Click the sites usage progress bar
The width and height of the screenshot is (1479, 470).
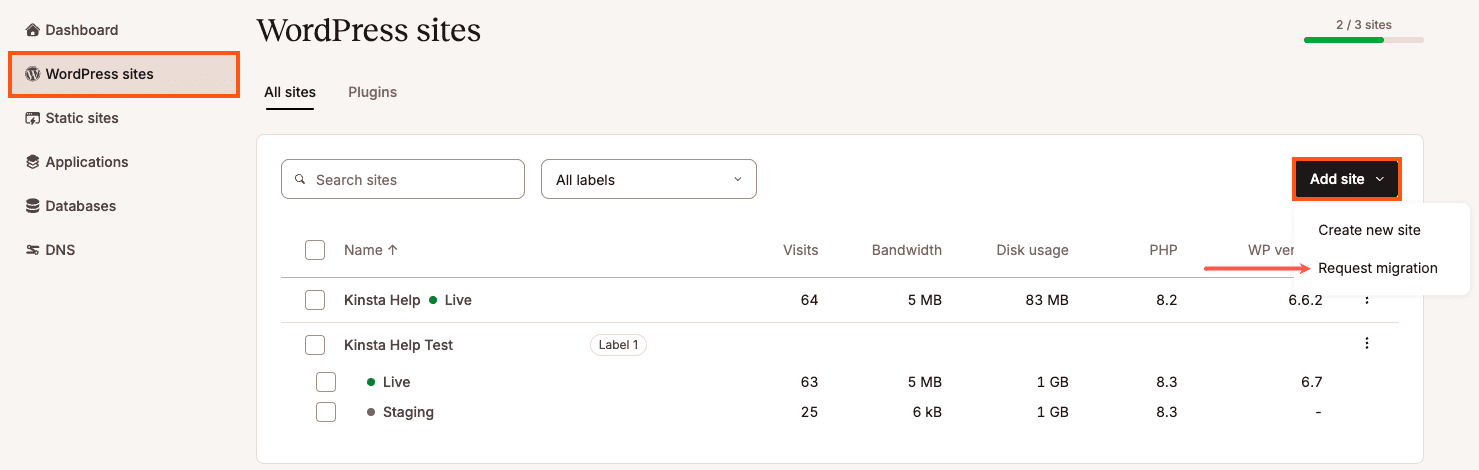pyautogui.click(x=1363, y=41)
